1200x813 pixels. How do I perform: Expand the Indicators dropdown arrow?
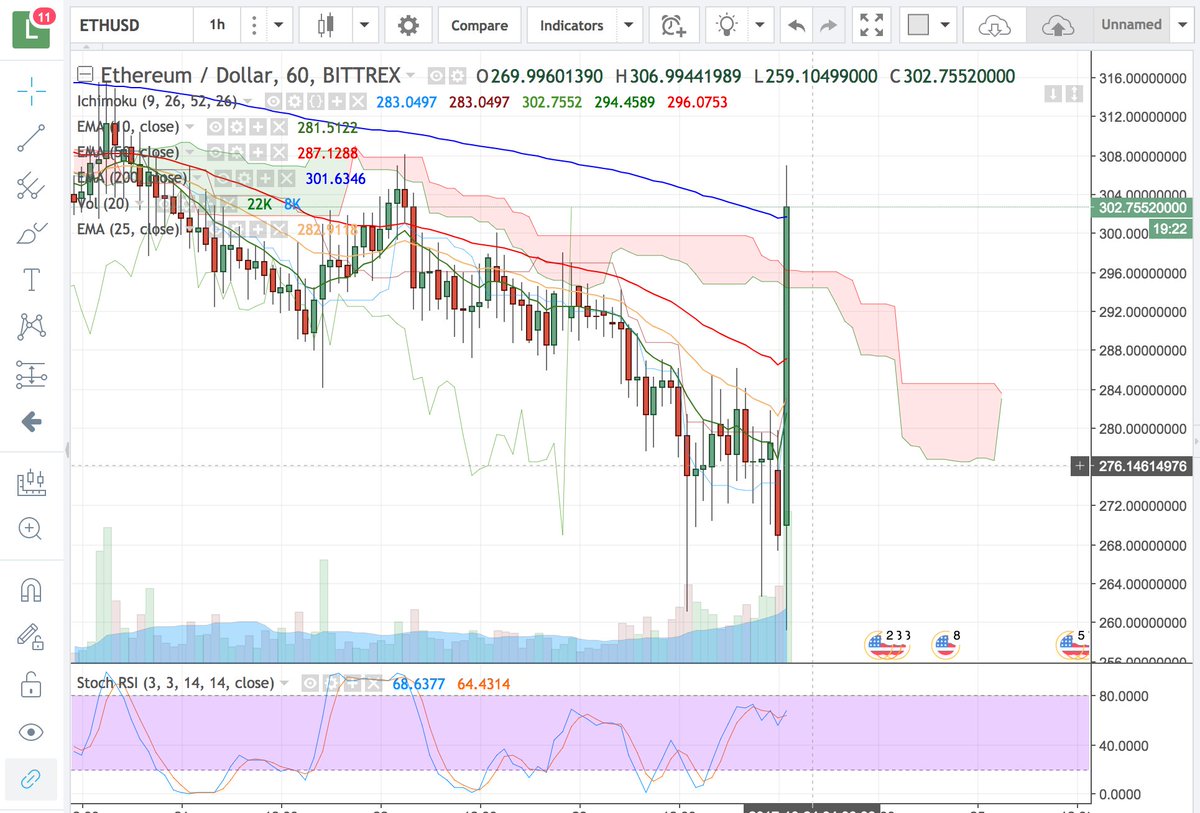[x=629, y=25]
